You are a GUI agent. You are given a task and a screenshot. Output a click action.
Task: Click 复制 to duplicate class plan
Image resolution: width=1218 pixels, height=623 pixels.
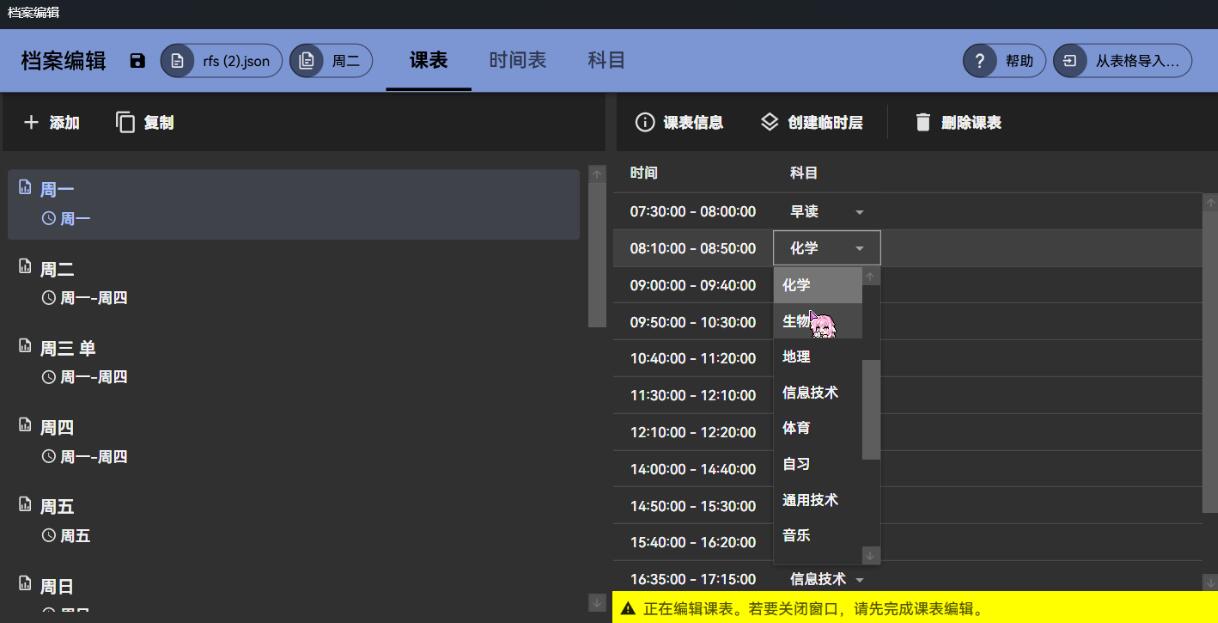[x=145, y=122]
